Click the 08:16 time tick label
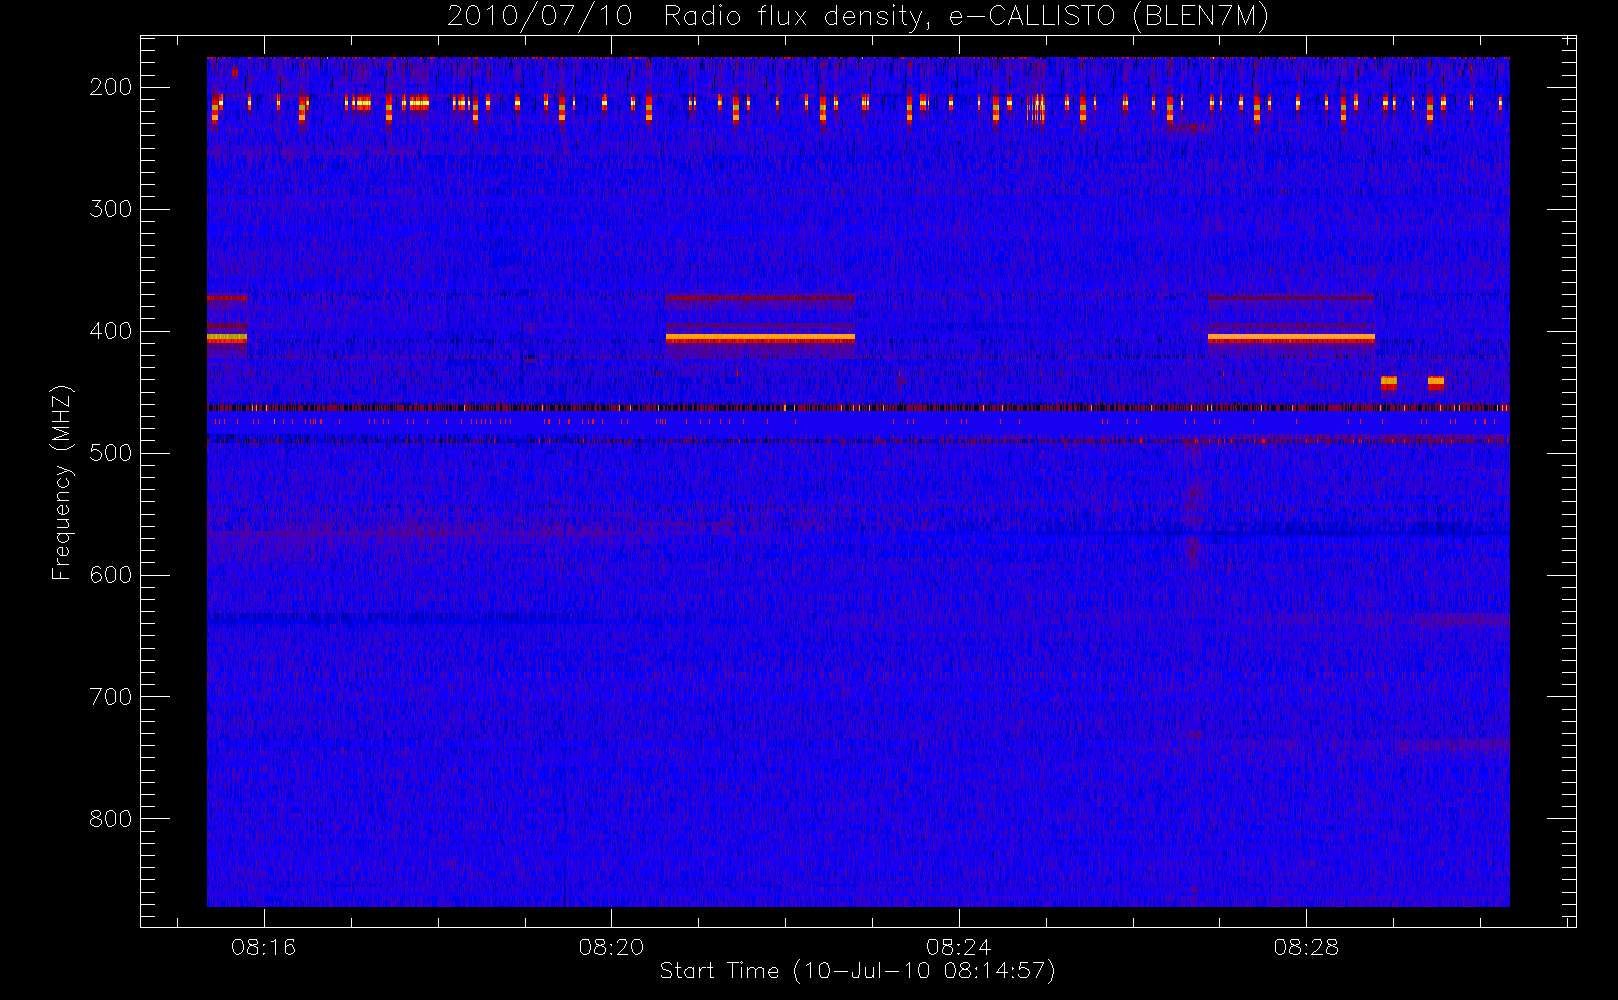This screenshot has height=1000, width=1618. tap(264, 947)
